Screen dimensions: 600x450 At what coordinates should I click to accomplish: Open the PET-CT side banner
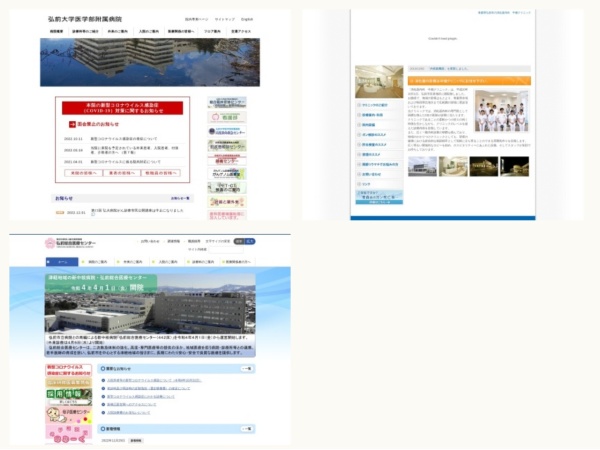(227, 188)
